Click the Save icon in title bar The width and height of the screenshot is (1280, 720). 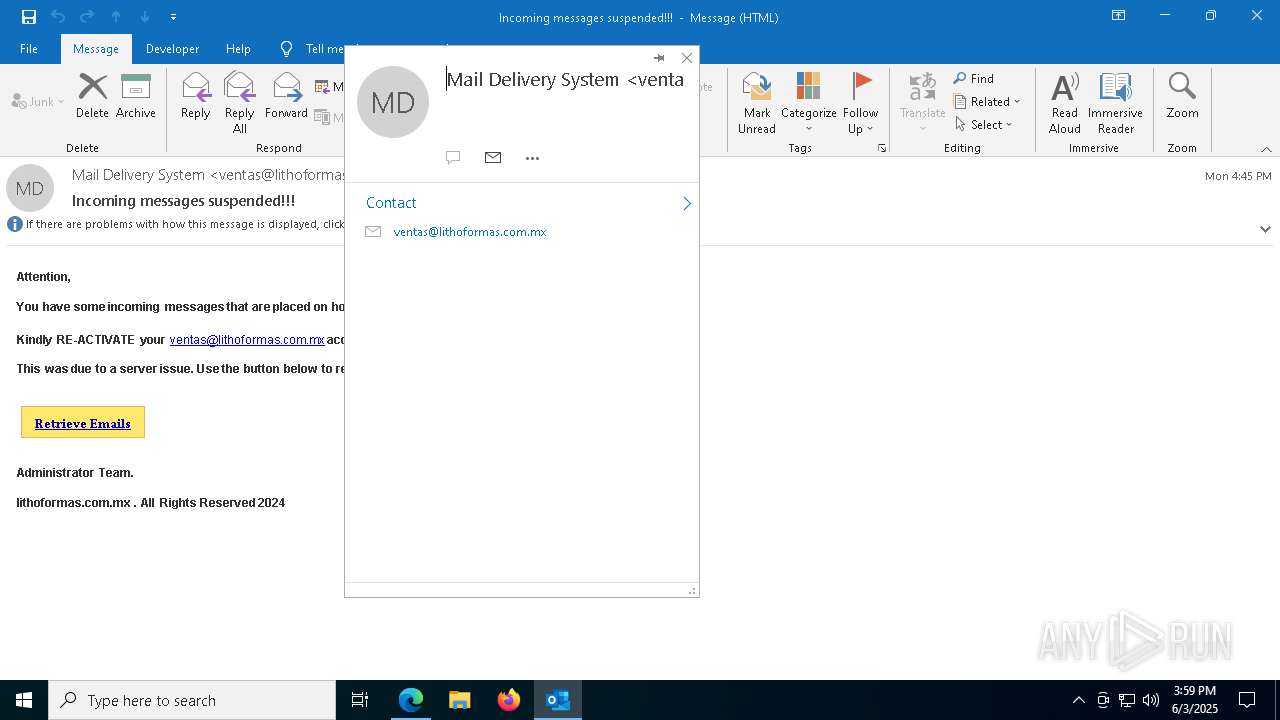[28, 17]
